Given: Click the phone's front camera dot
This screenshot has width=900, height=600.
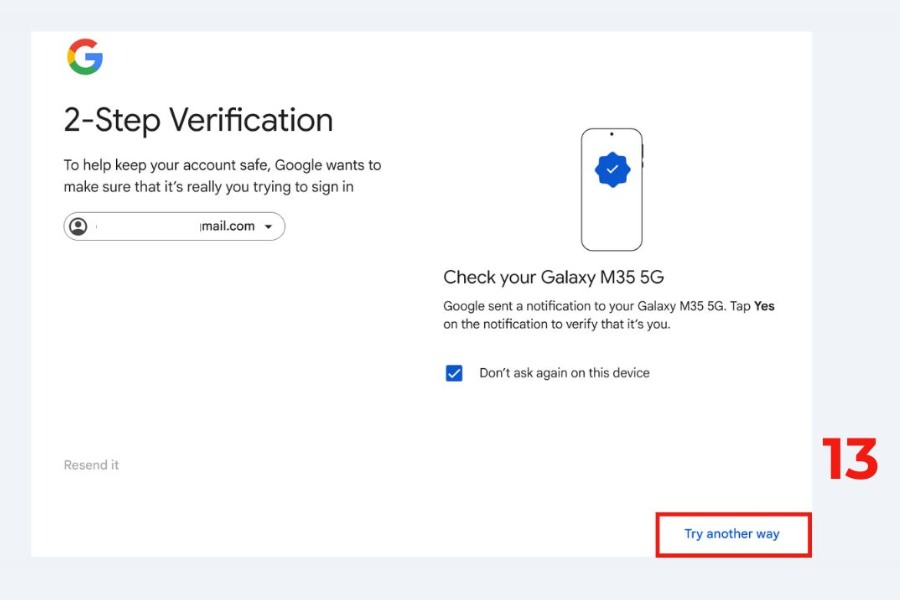Looking at the screenshot, I should [612, 134].
